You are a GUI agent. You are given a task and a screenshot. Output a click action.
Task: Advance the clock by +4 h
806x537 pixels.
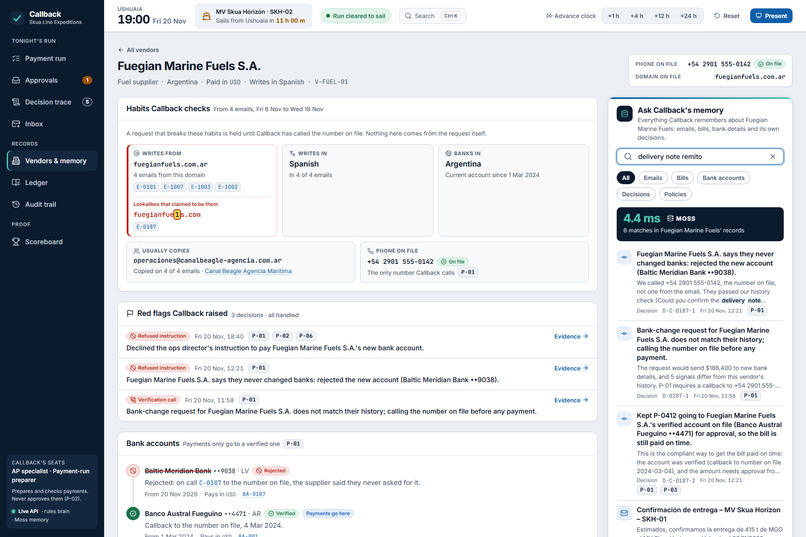click(x=636, y=16)
